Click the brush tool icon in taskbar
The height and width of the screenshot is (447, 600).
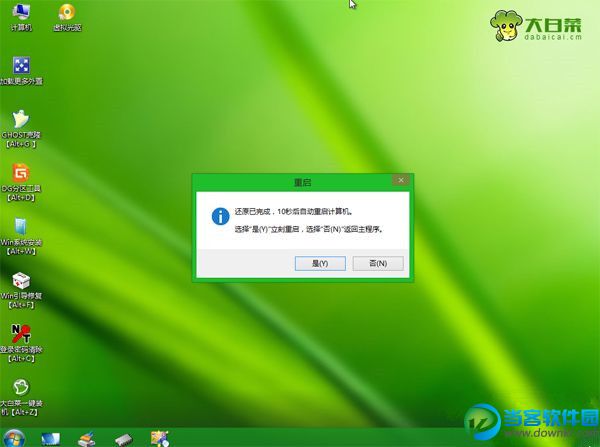(x=87, y=439)
